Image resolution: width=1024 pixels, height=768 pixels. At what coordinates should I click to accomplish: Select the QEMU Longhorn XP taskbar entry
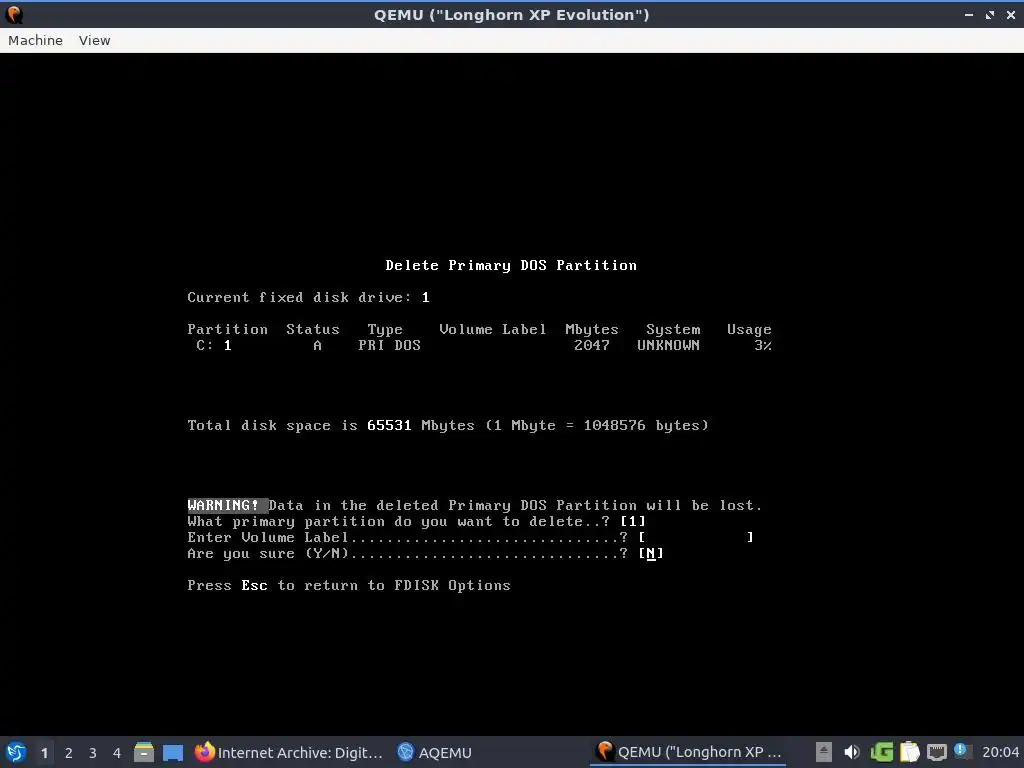click(x=689, y=752)
